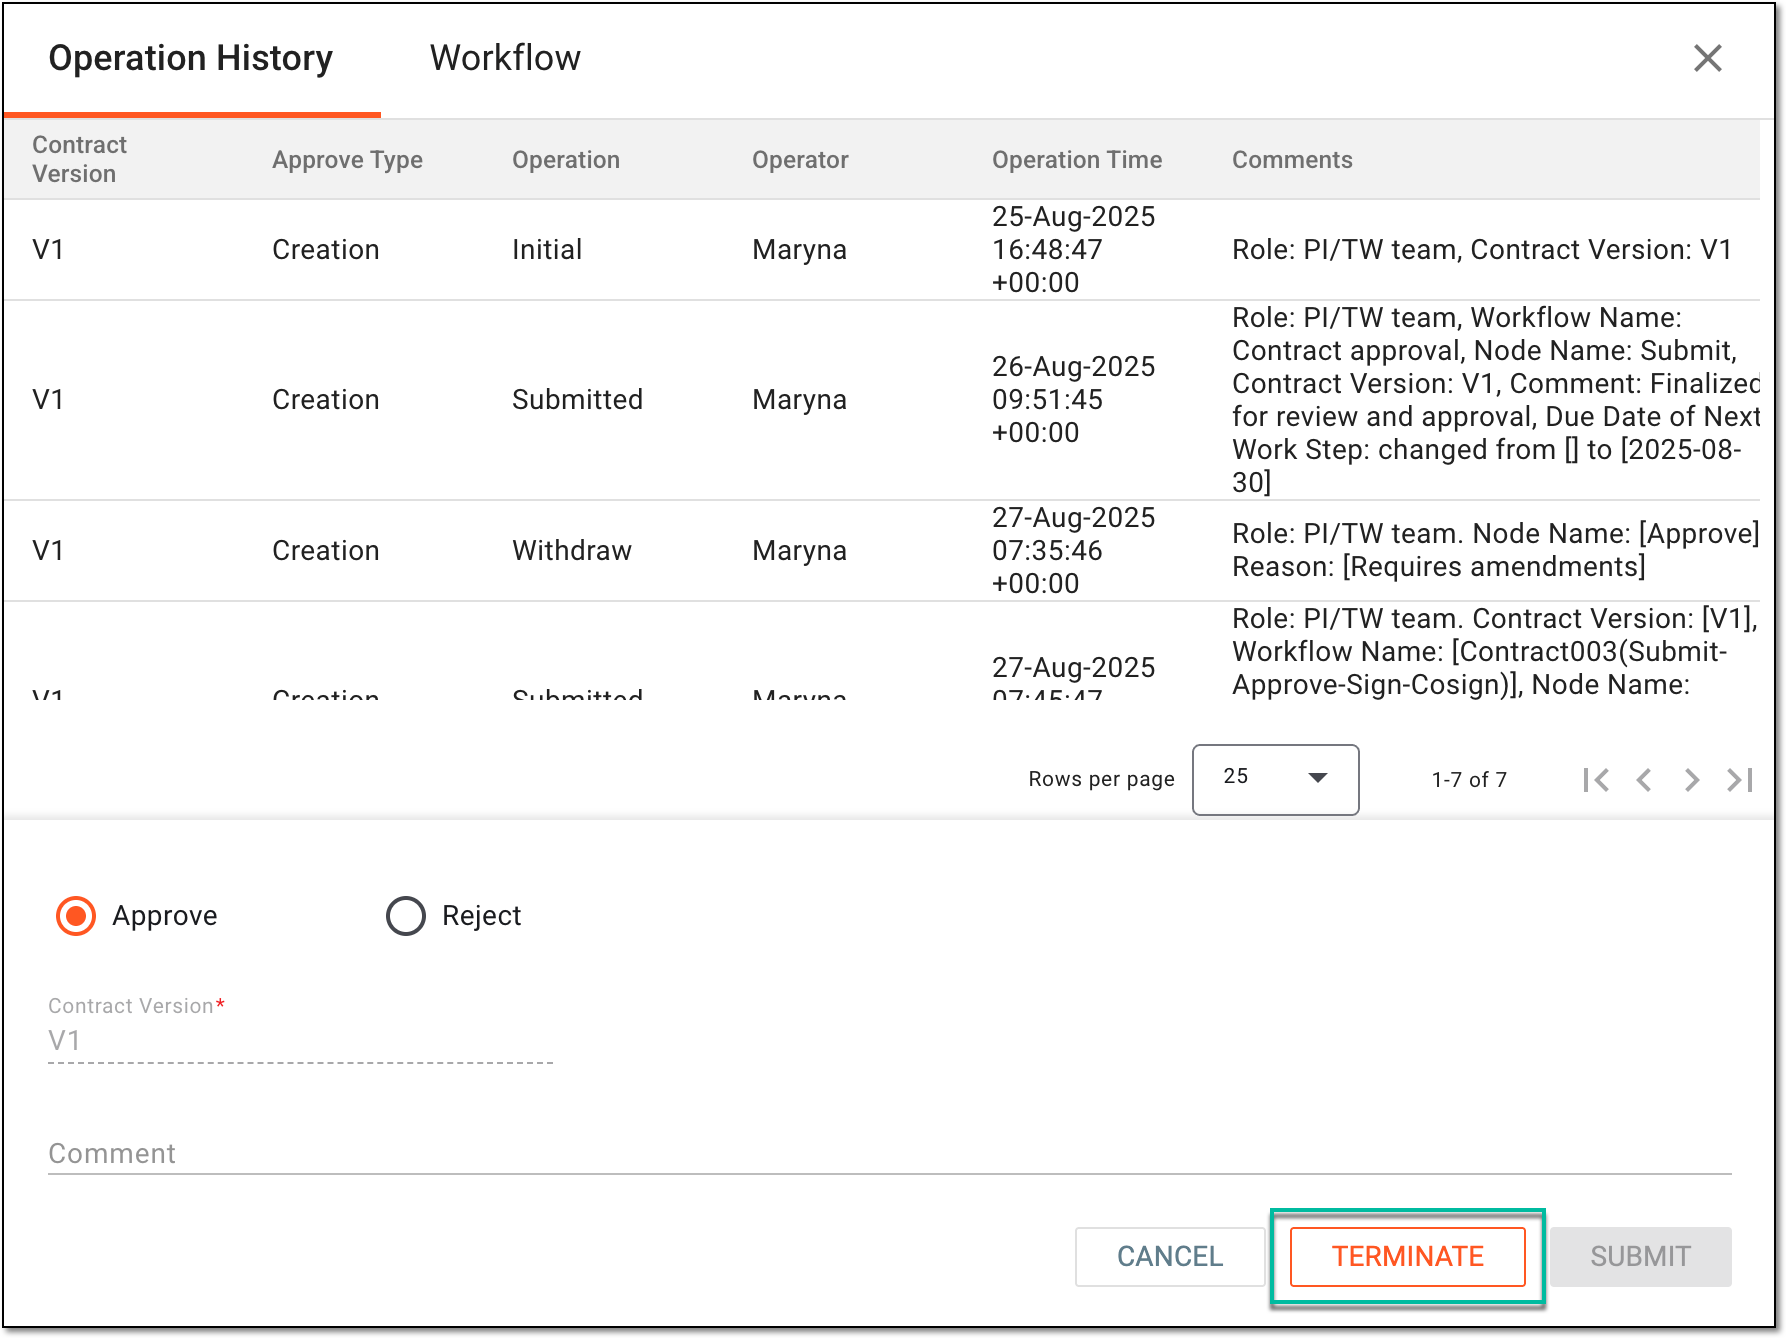The height and width of the screenshot is (1338, 1786).
Task: Click the Contract Version V1 field
Action: 300,1041
